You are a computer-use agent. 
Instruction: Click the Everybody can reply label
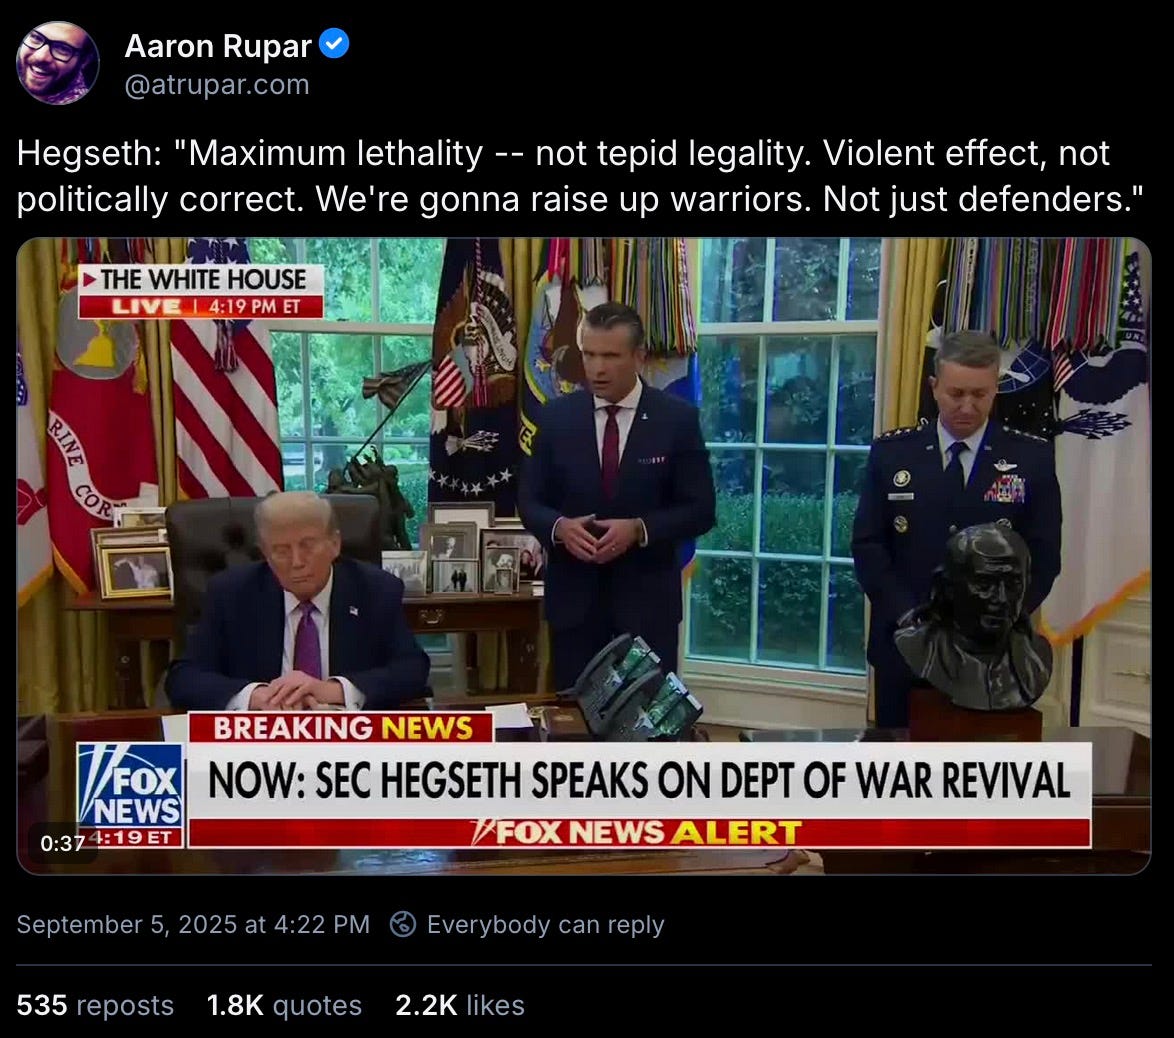[545, 924]
